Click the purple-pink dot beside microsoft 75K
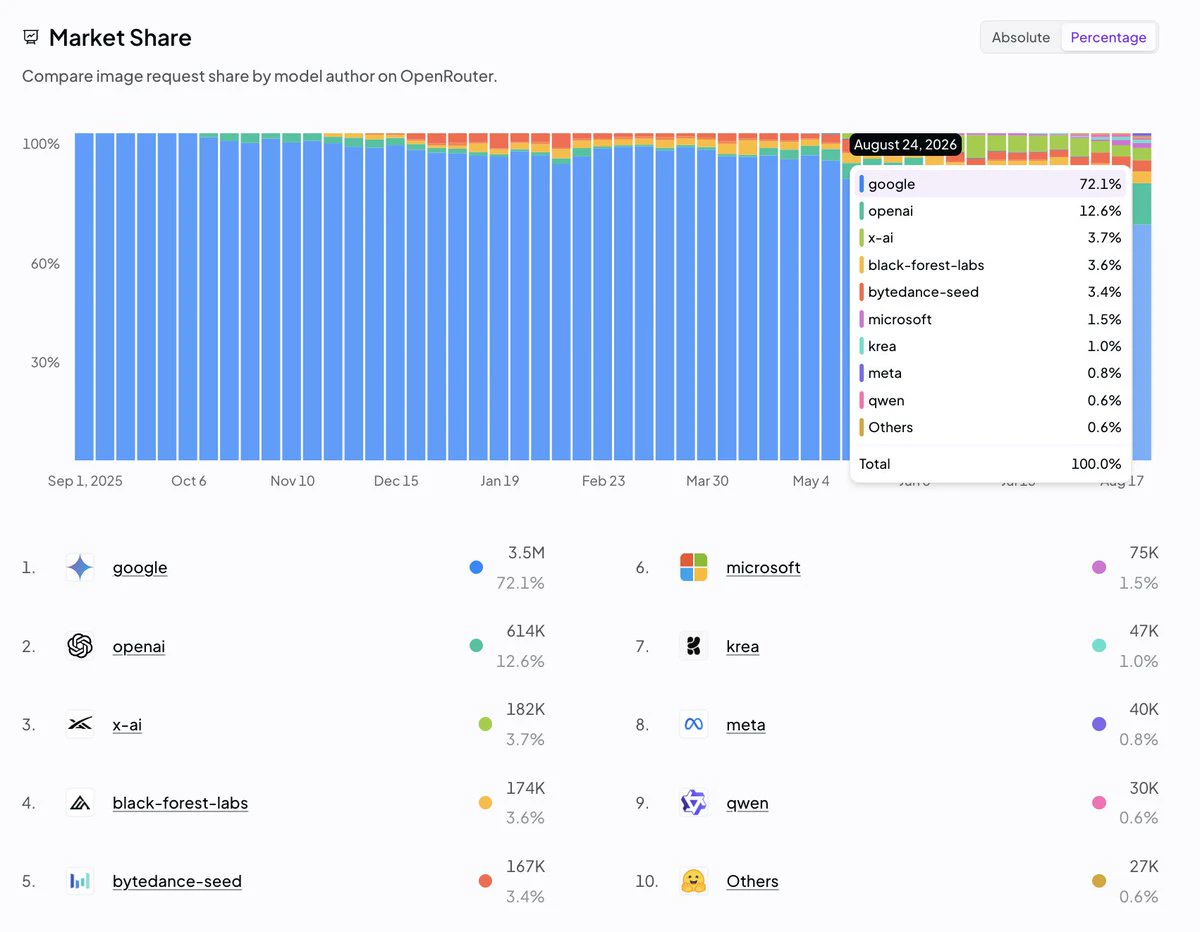The height and width of the screenshot is (932, 1200). pyautogui.click(x=1099, y=568)
